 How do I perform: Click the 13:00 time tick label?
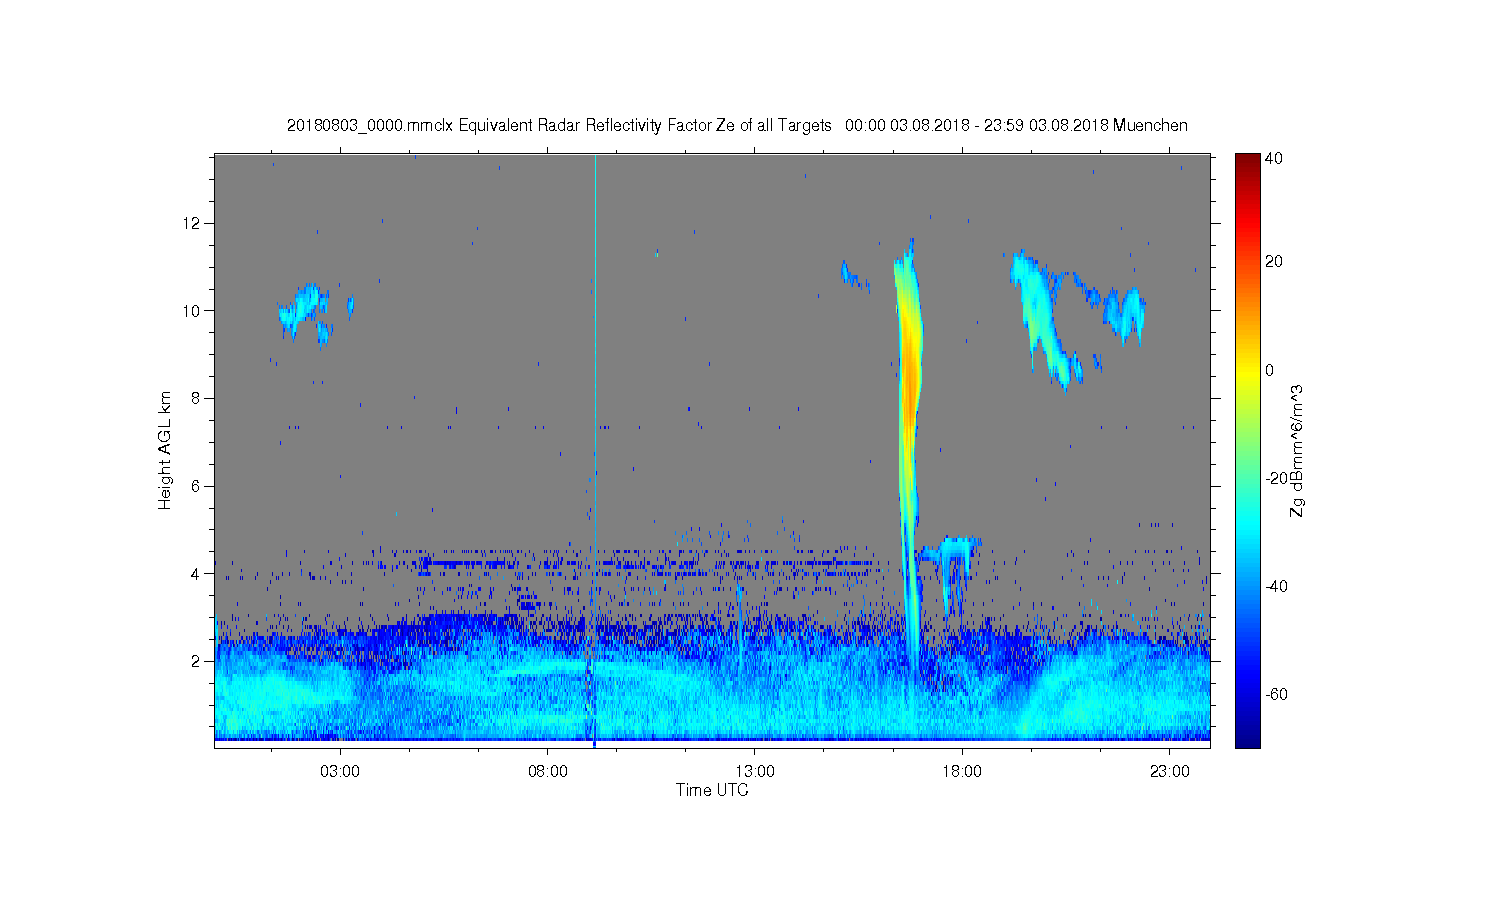click(755, 772)
